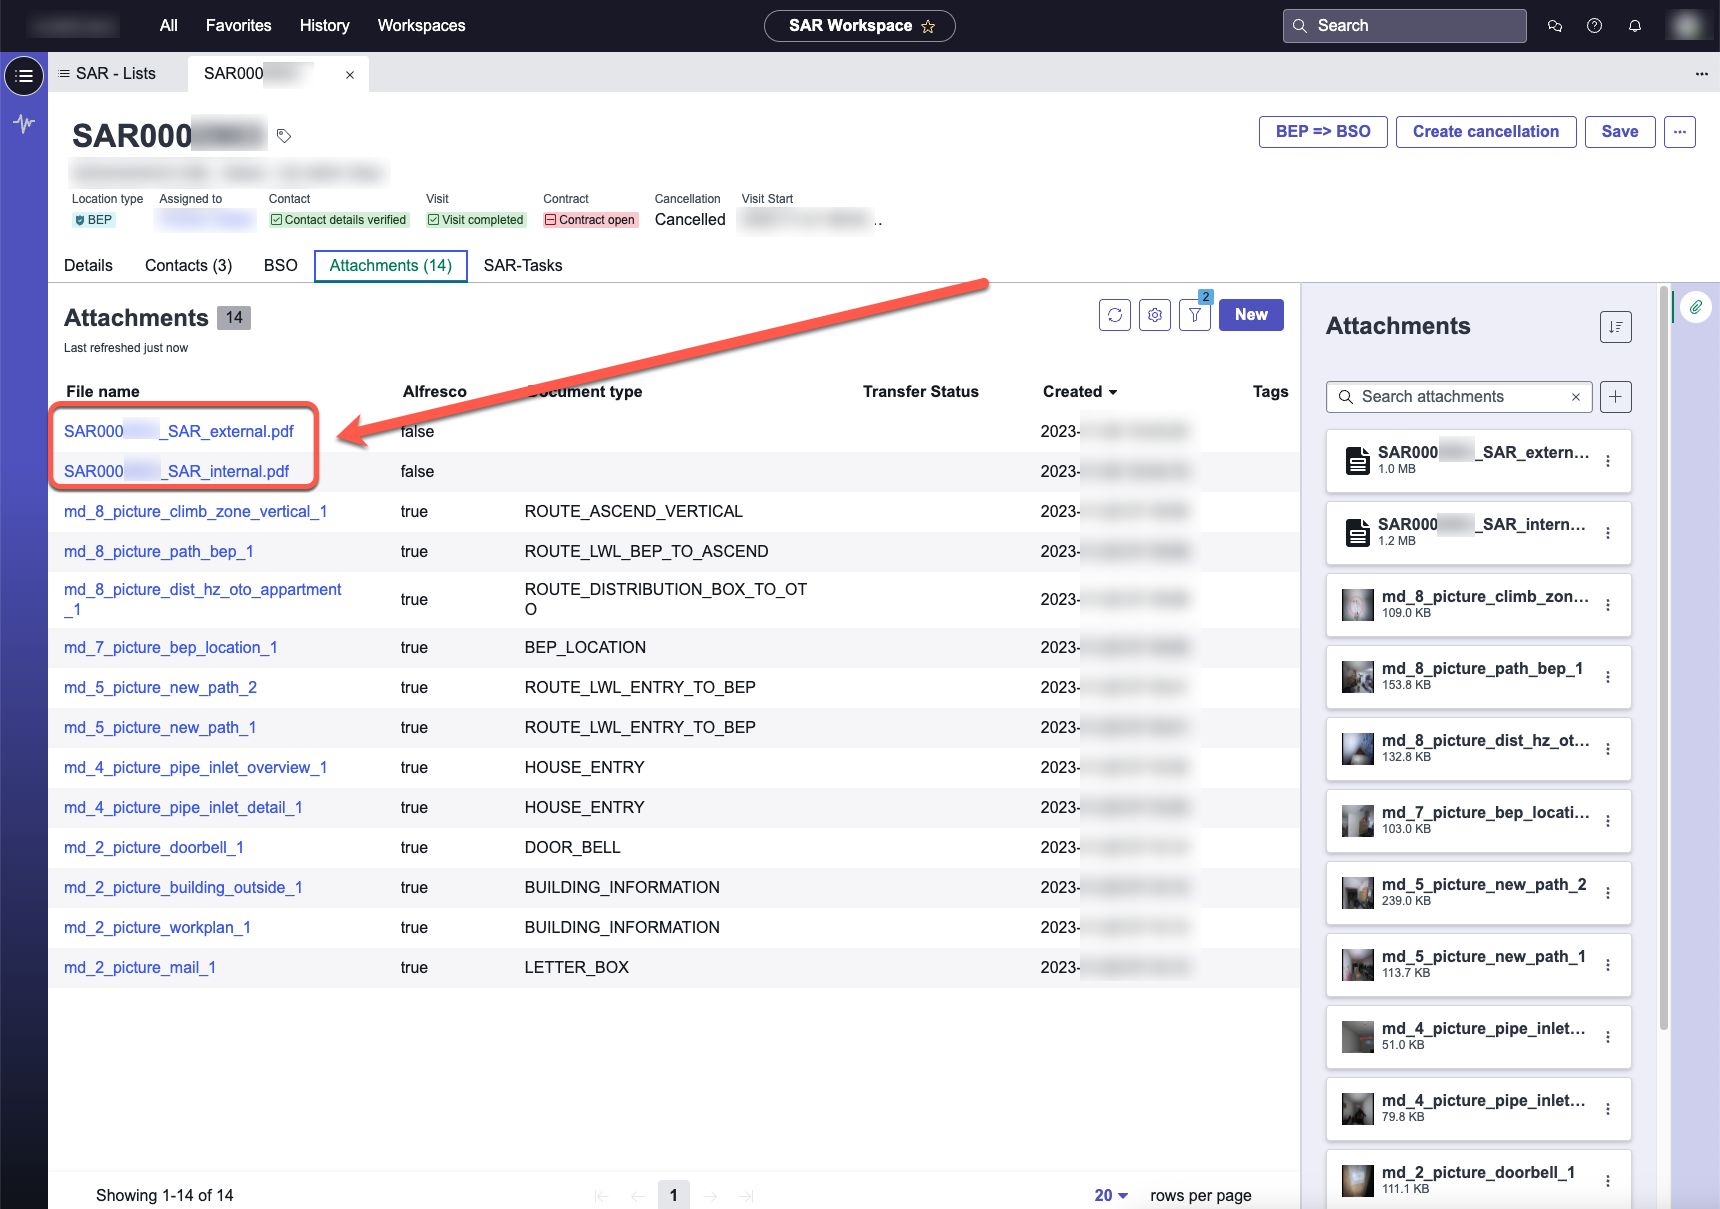Switch to the SAR-Tasks tab
The image size is (1720, 1209).
[522, 266]
